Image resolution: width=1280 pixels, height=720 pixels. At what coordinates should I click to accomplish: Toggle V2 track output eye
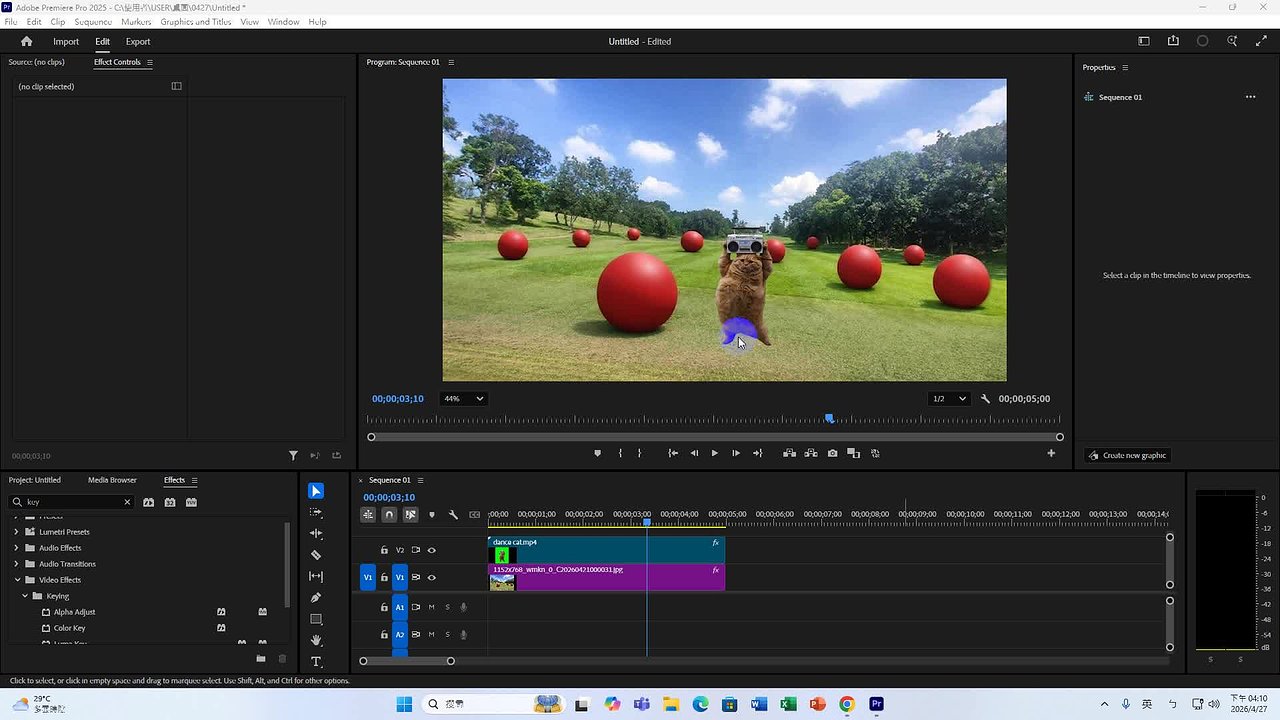432,550
